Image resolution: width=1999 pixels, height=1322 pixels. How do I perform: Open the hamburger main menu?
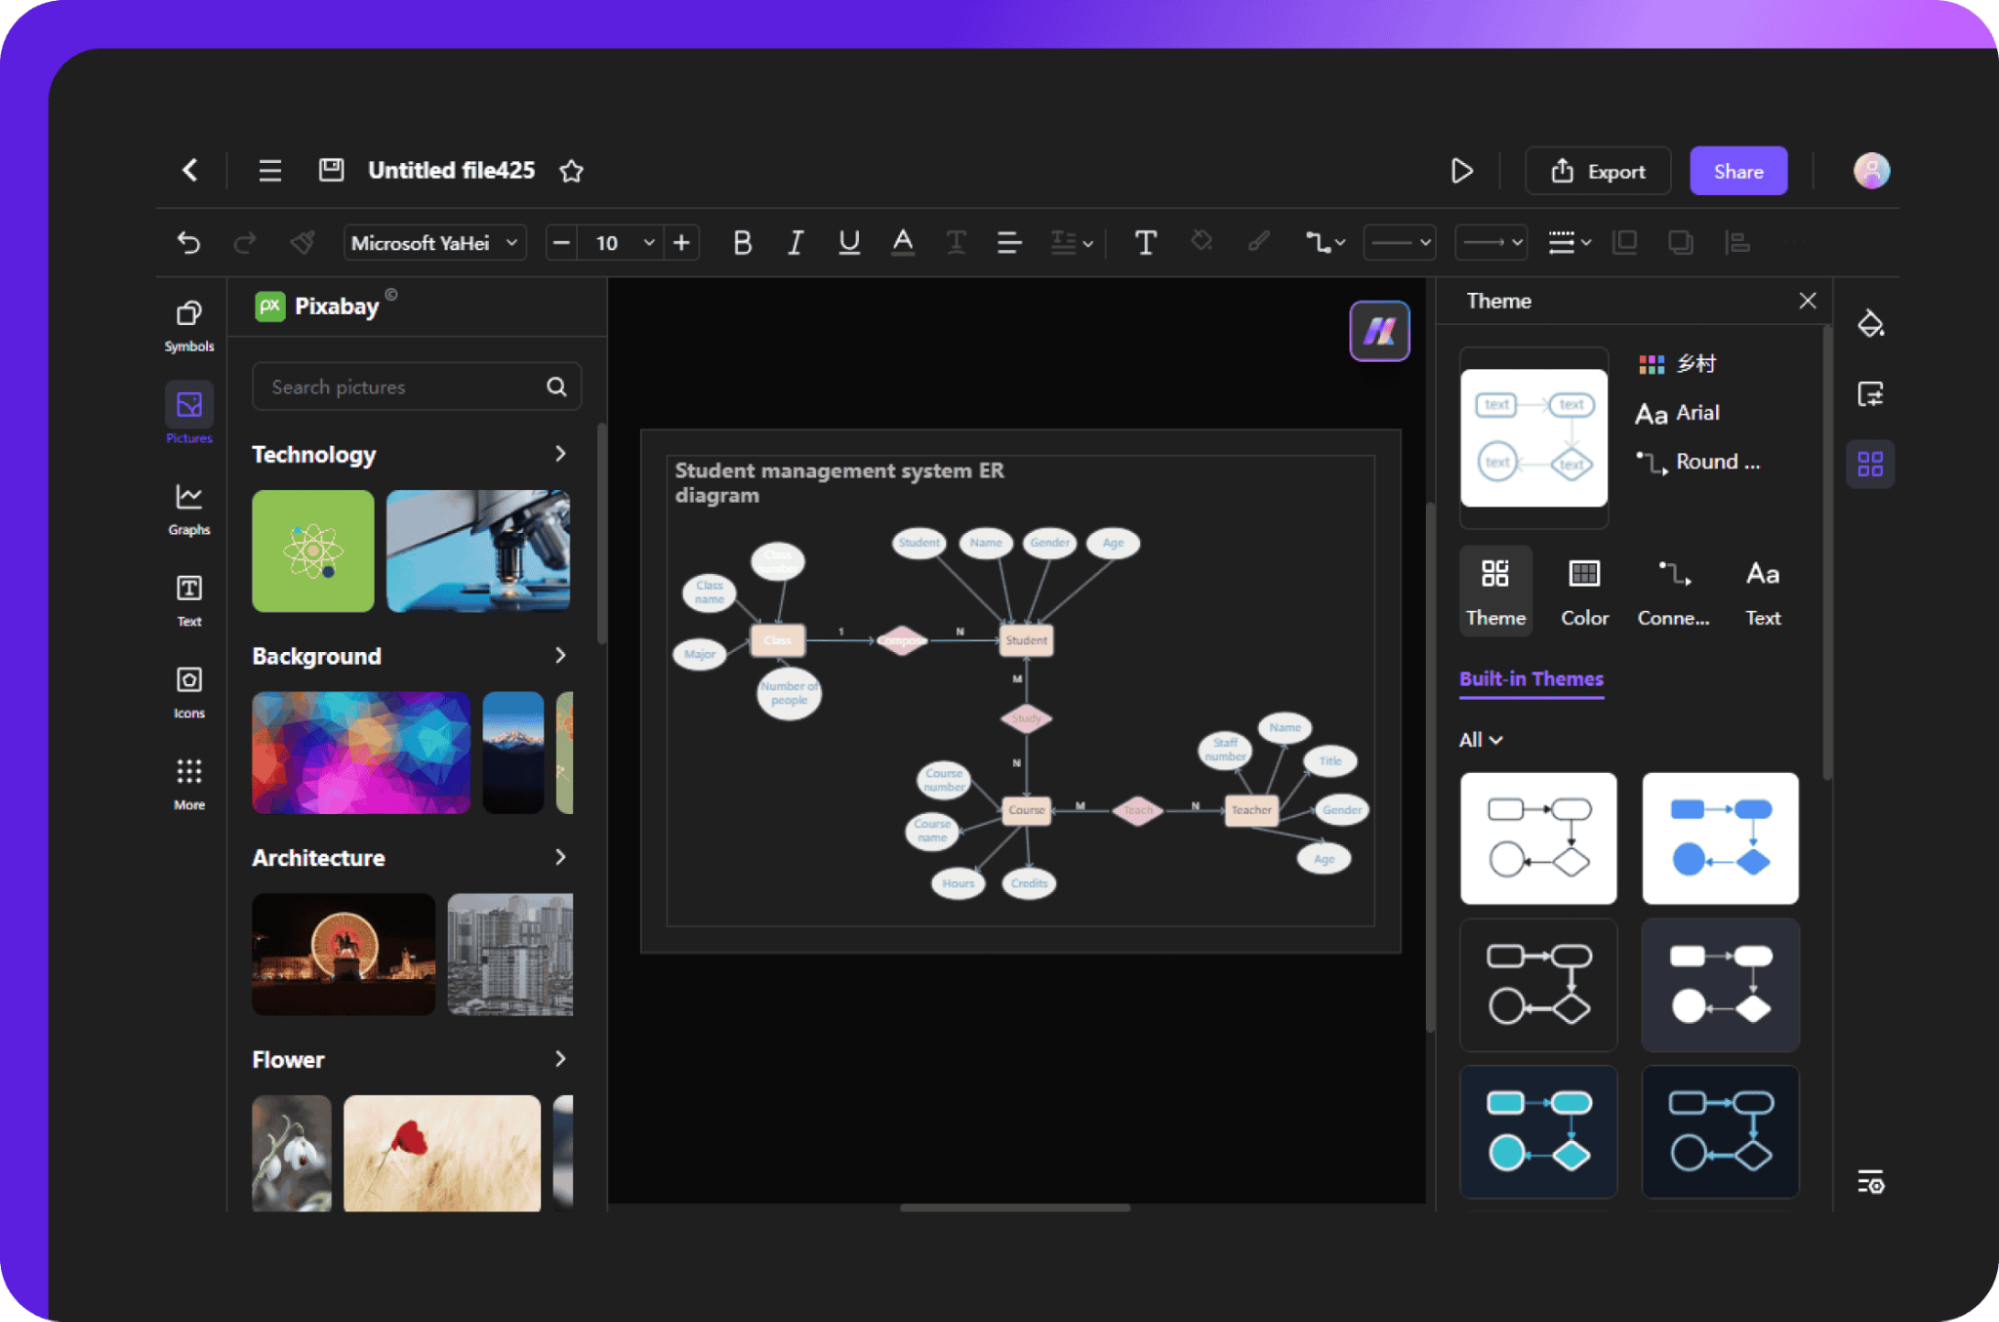(270, 170)
